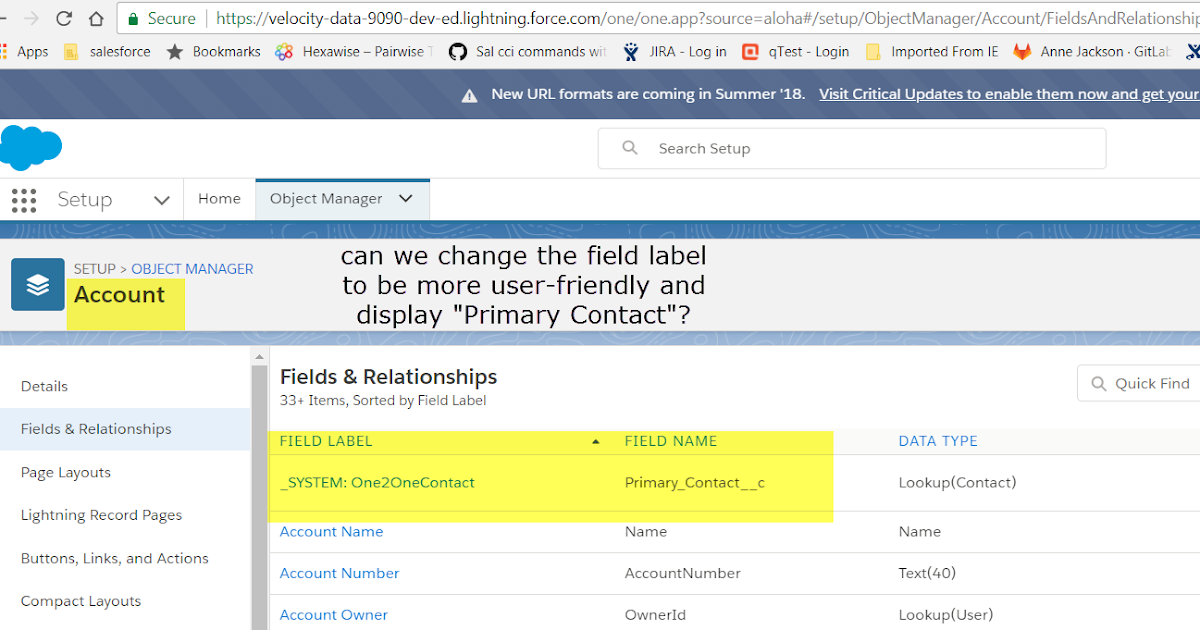Click Text(40) data type cell
This screenshot has height=630, width=1200.
[927, 573]
